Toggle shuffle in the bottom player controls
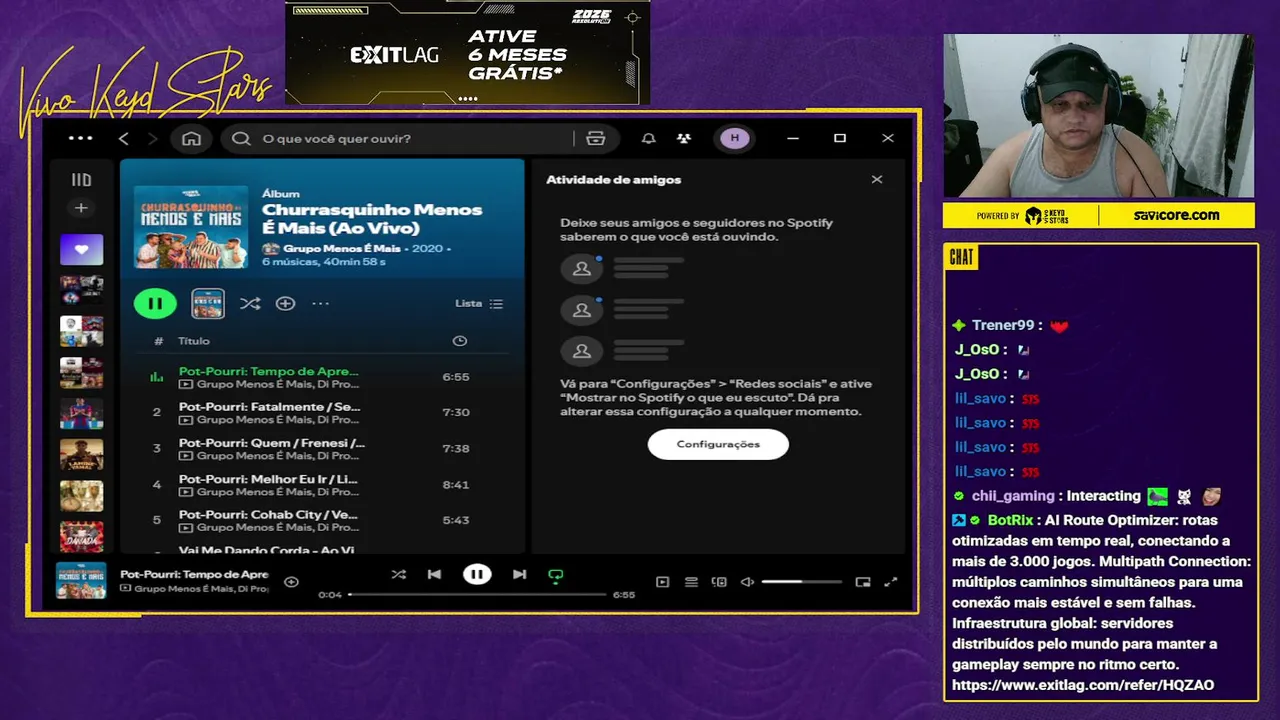 point(398,574)
